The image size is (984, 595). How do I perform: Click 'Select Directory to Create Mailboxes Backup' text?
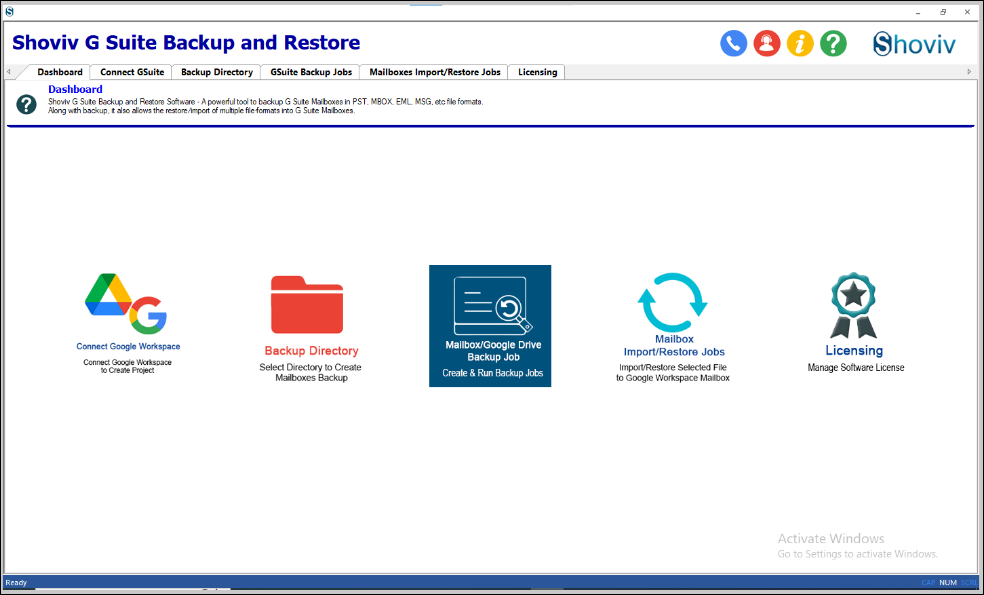click(x=311, y=372)
